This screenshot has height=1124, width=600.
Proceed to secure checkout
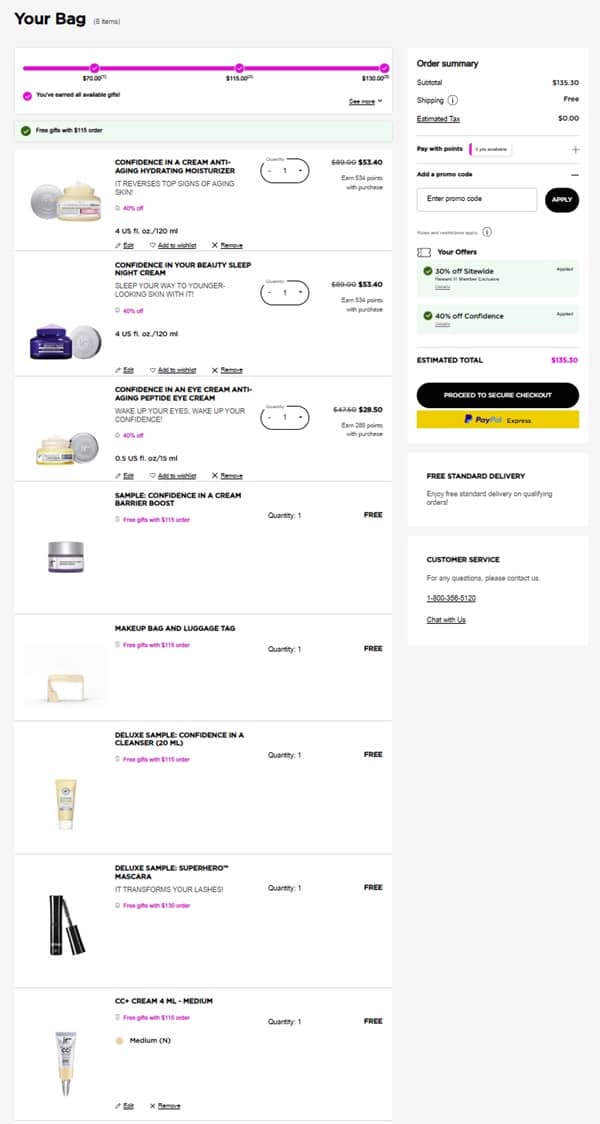(497, 395)
